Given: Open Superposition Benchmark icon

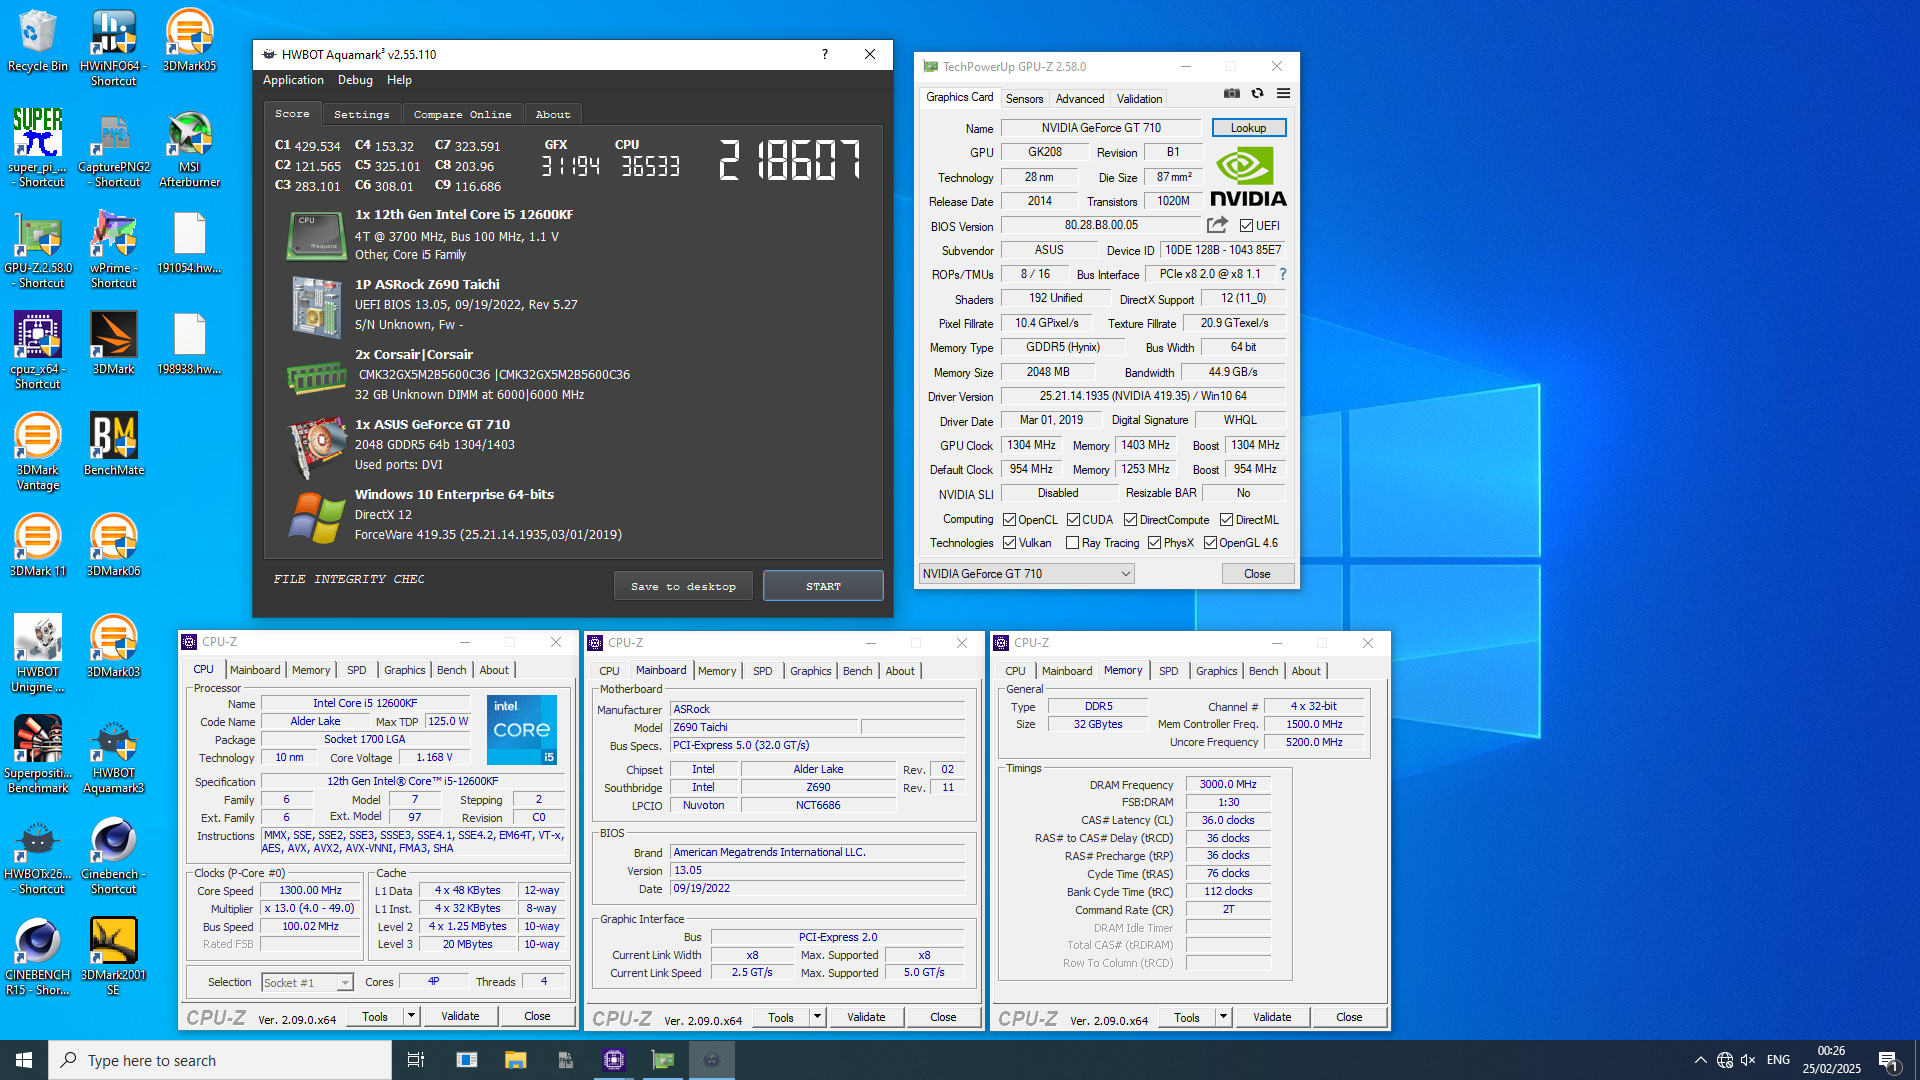Looking at the screenshot, I should pyautogui.click(x=38, y=755).
